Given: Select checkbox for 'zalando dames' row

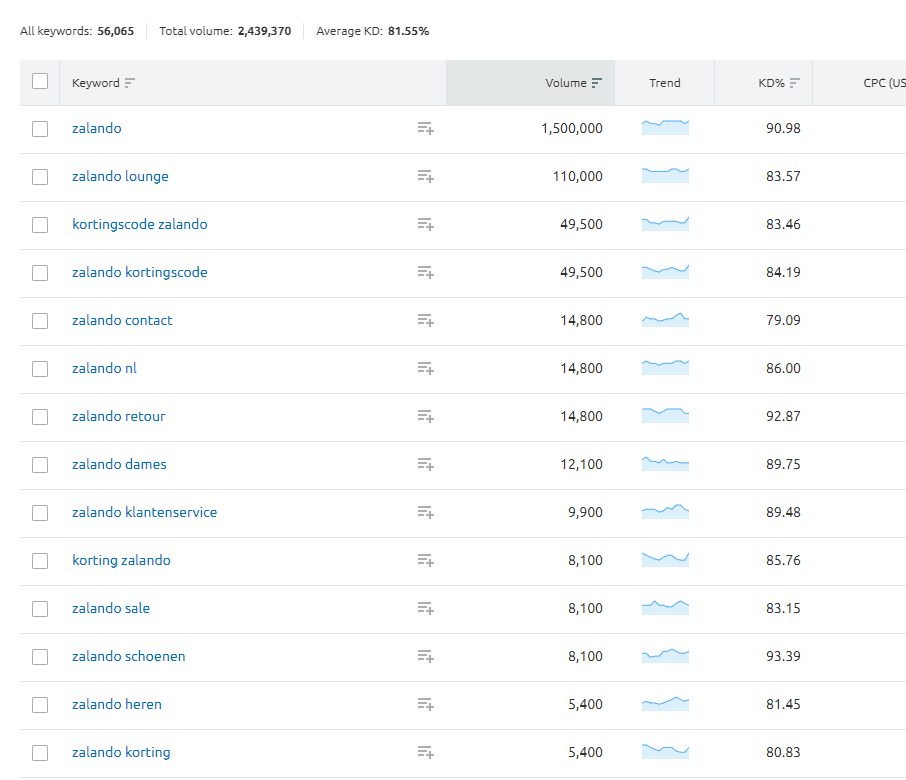Looking at the screenshot, I should 40,464.
